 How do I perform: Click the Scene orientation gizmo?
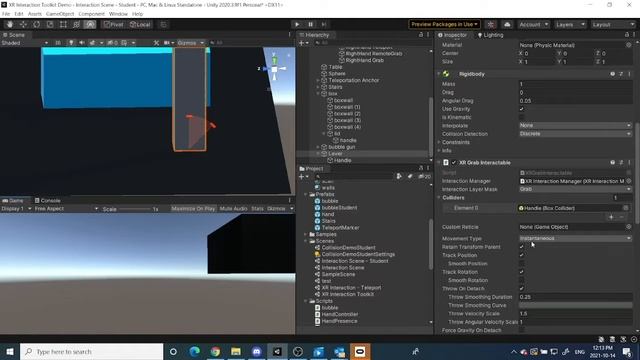tap(274, 69)
